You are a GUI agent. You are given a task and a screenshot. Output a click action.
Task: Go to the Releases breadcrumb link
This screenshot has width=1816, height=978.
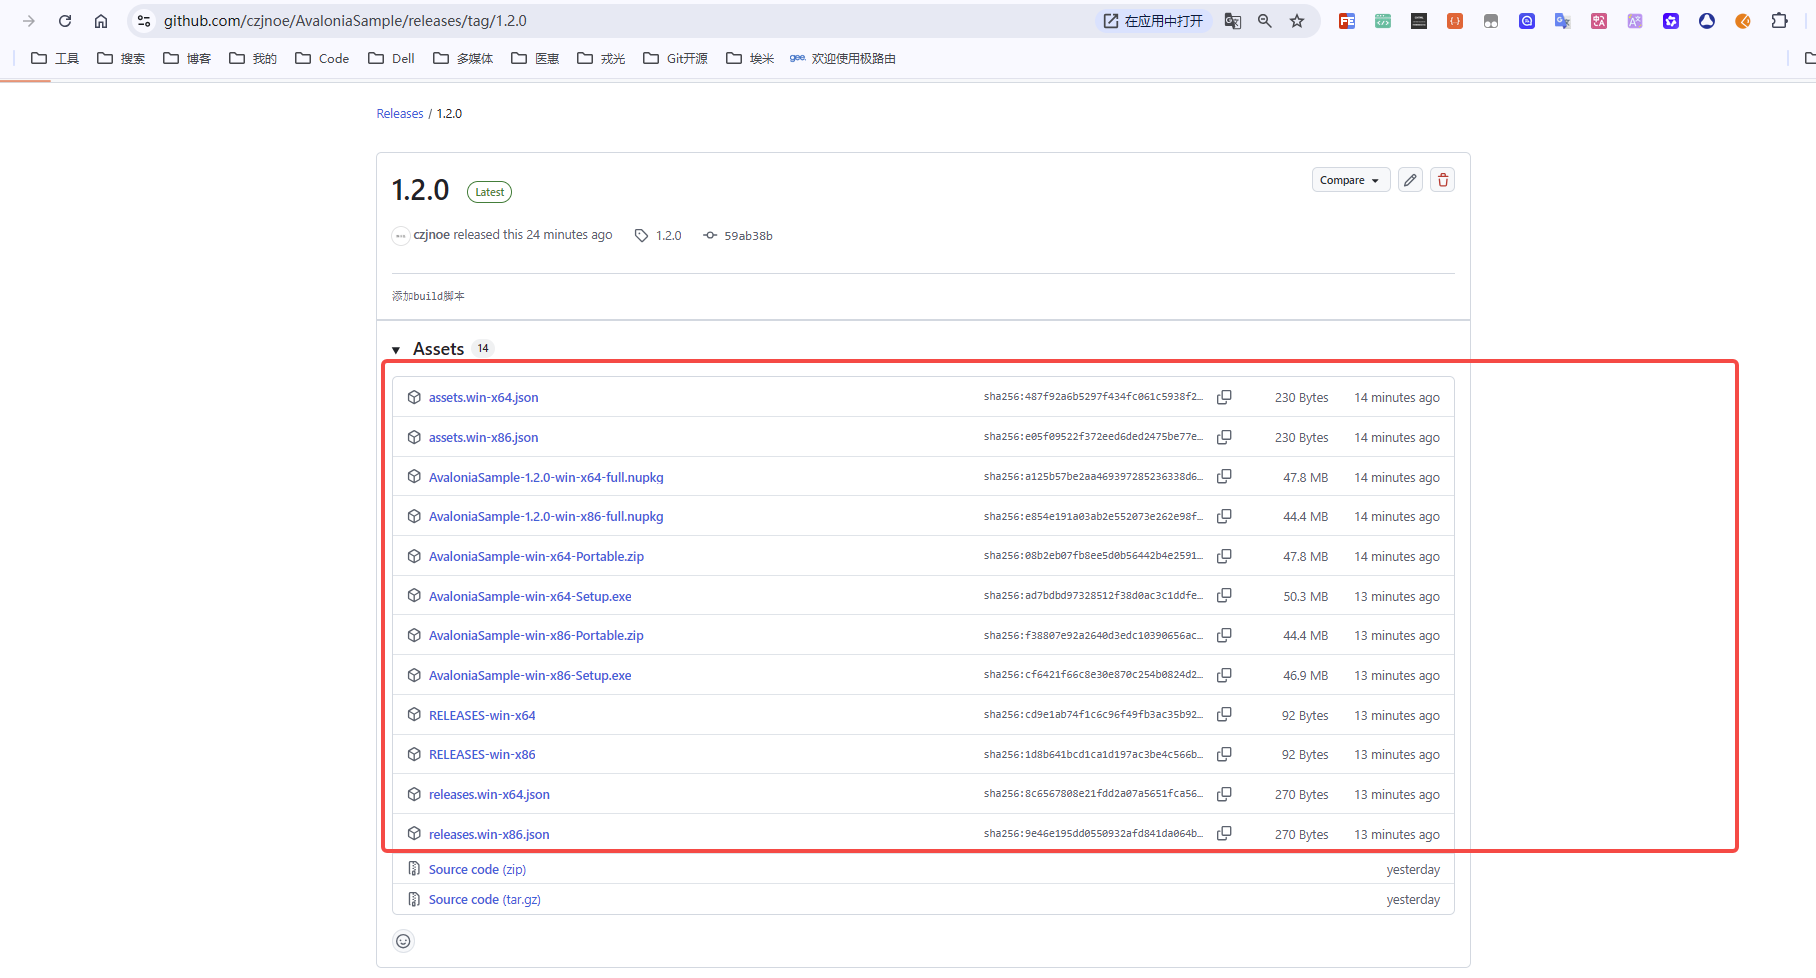(x=400, y=114)
